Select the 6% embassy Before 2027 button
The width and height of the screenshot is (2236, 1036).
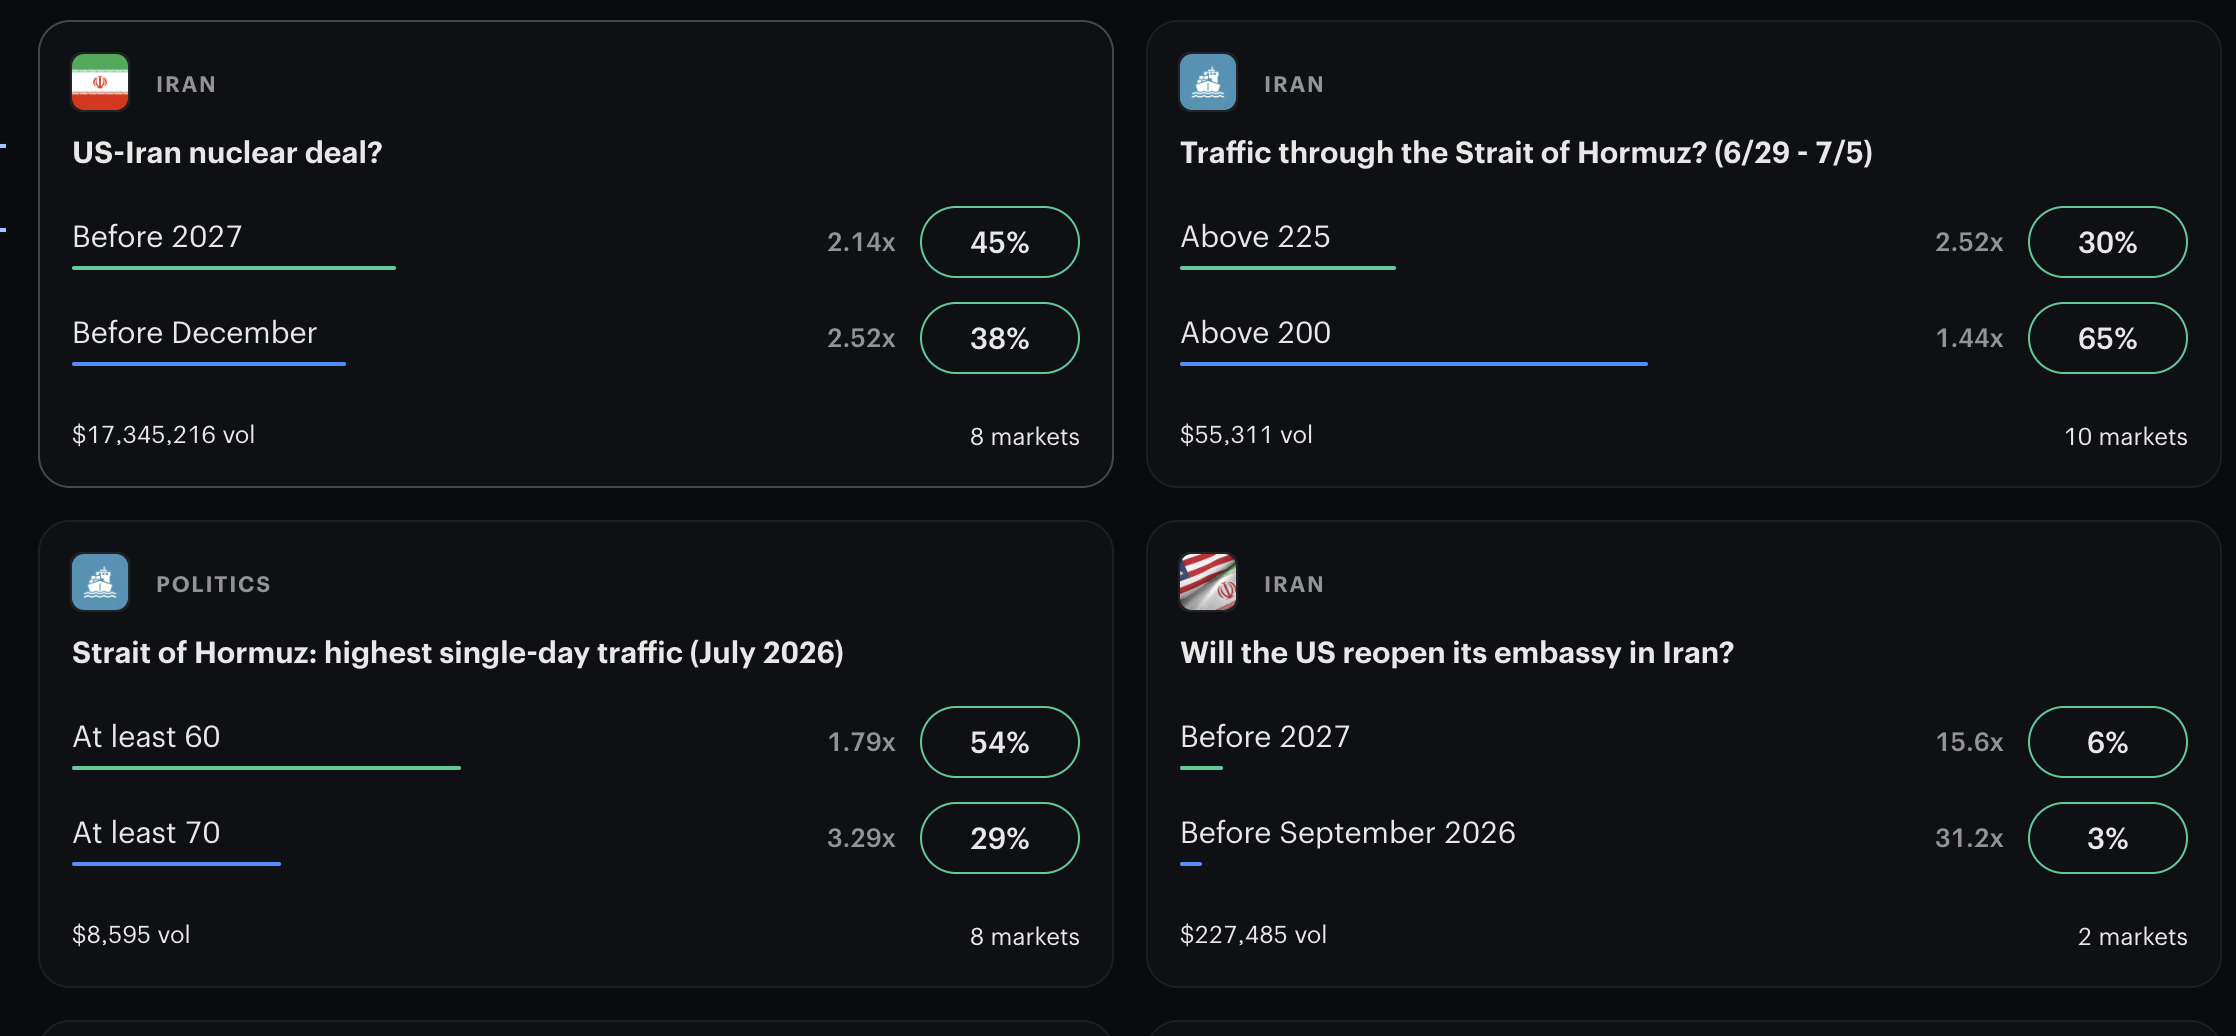tap(2107, 742)
